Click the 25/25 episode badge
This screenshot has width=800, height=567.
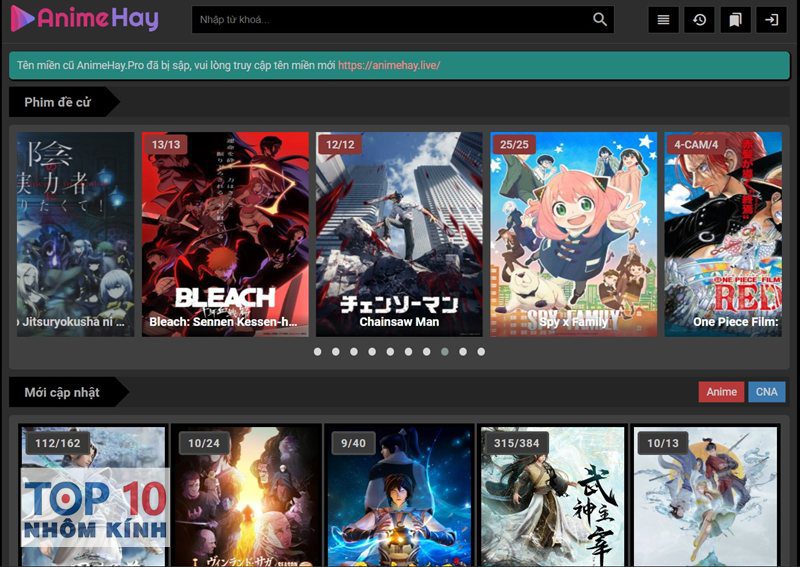(514, 144)
